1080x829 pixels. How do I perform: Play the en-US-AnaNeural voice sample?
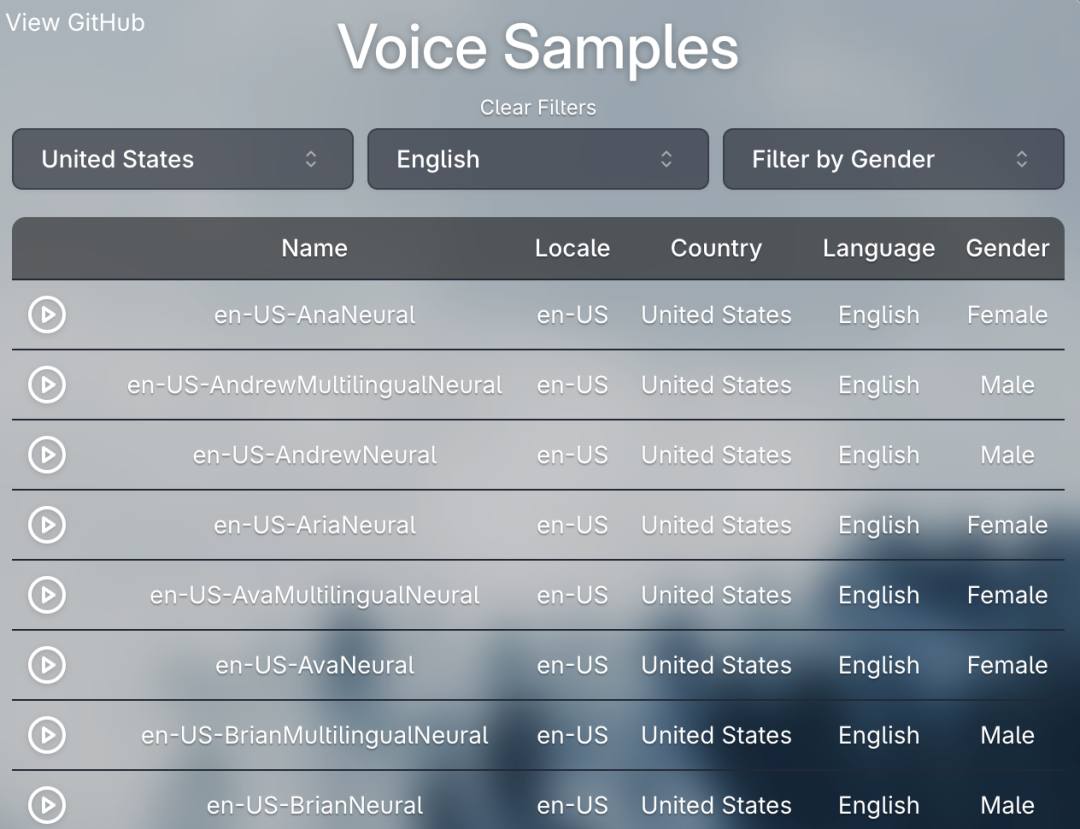(x=46, y=315)
